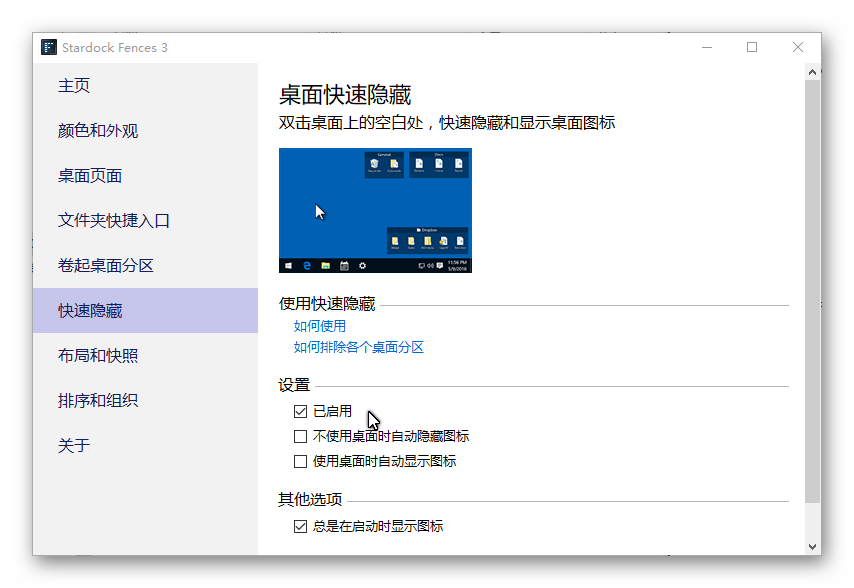Click the 使用快速隐藏 section label
Image resolution: width=854 pixels, height=588 pixels.
coord(327,304)
